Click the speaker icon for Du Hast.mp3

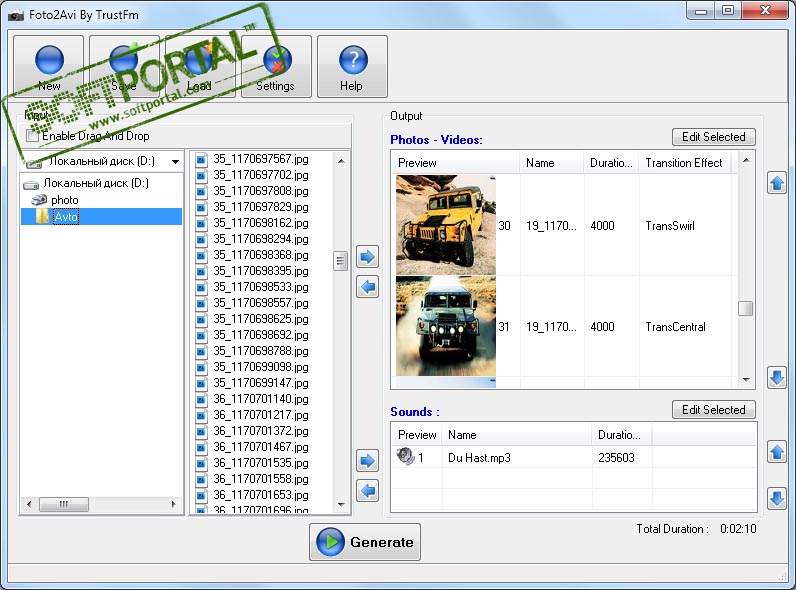pos(406,456)
